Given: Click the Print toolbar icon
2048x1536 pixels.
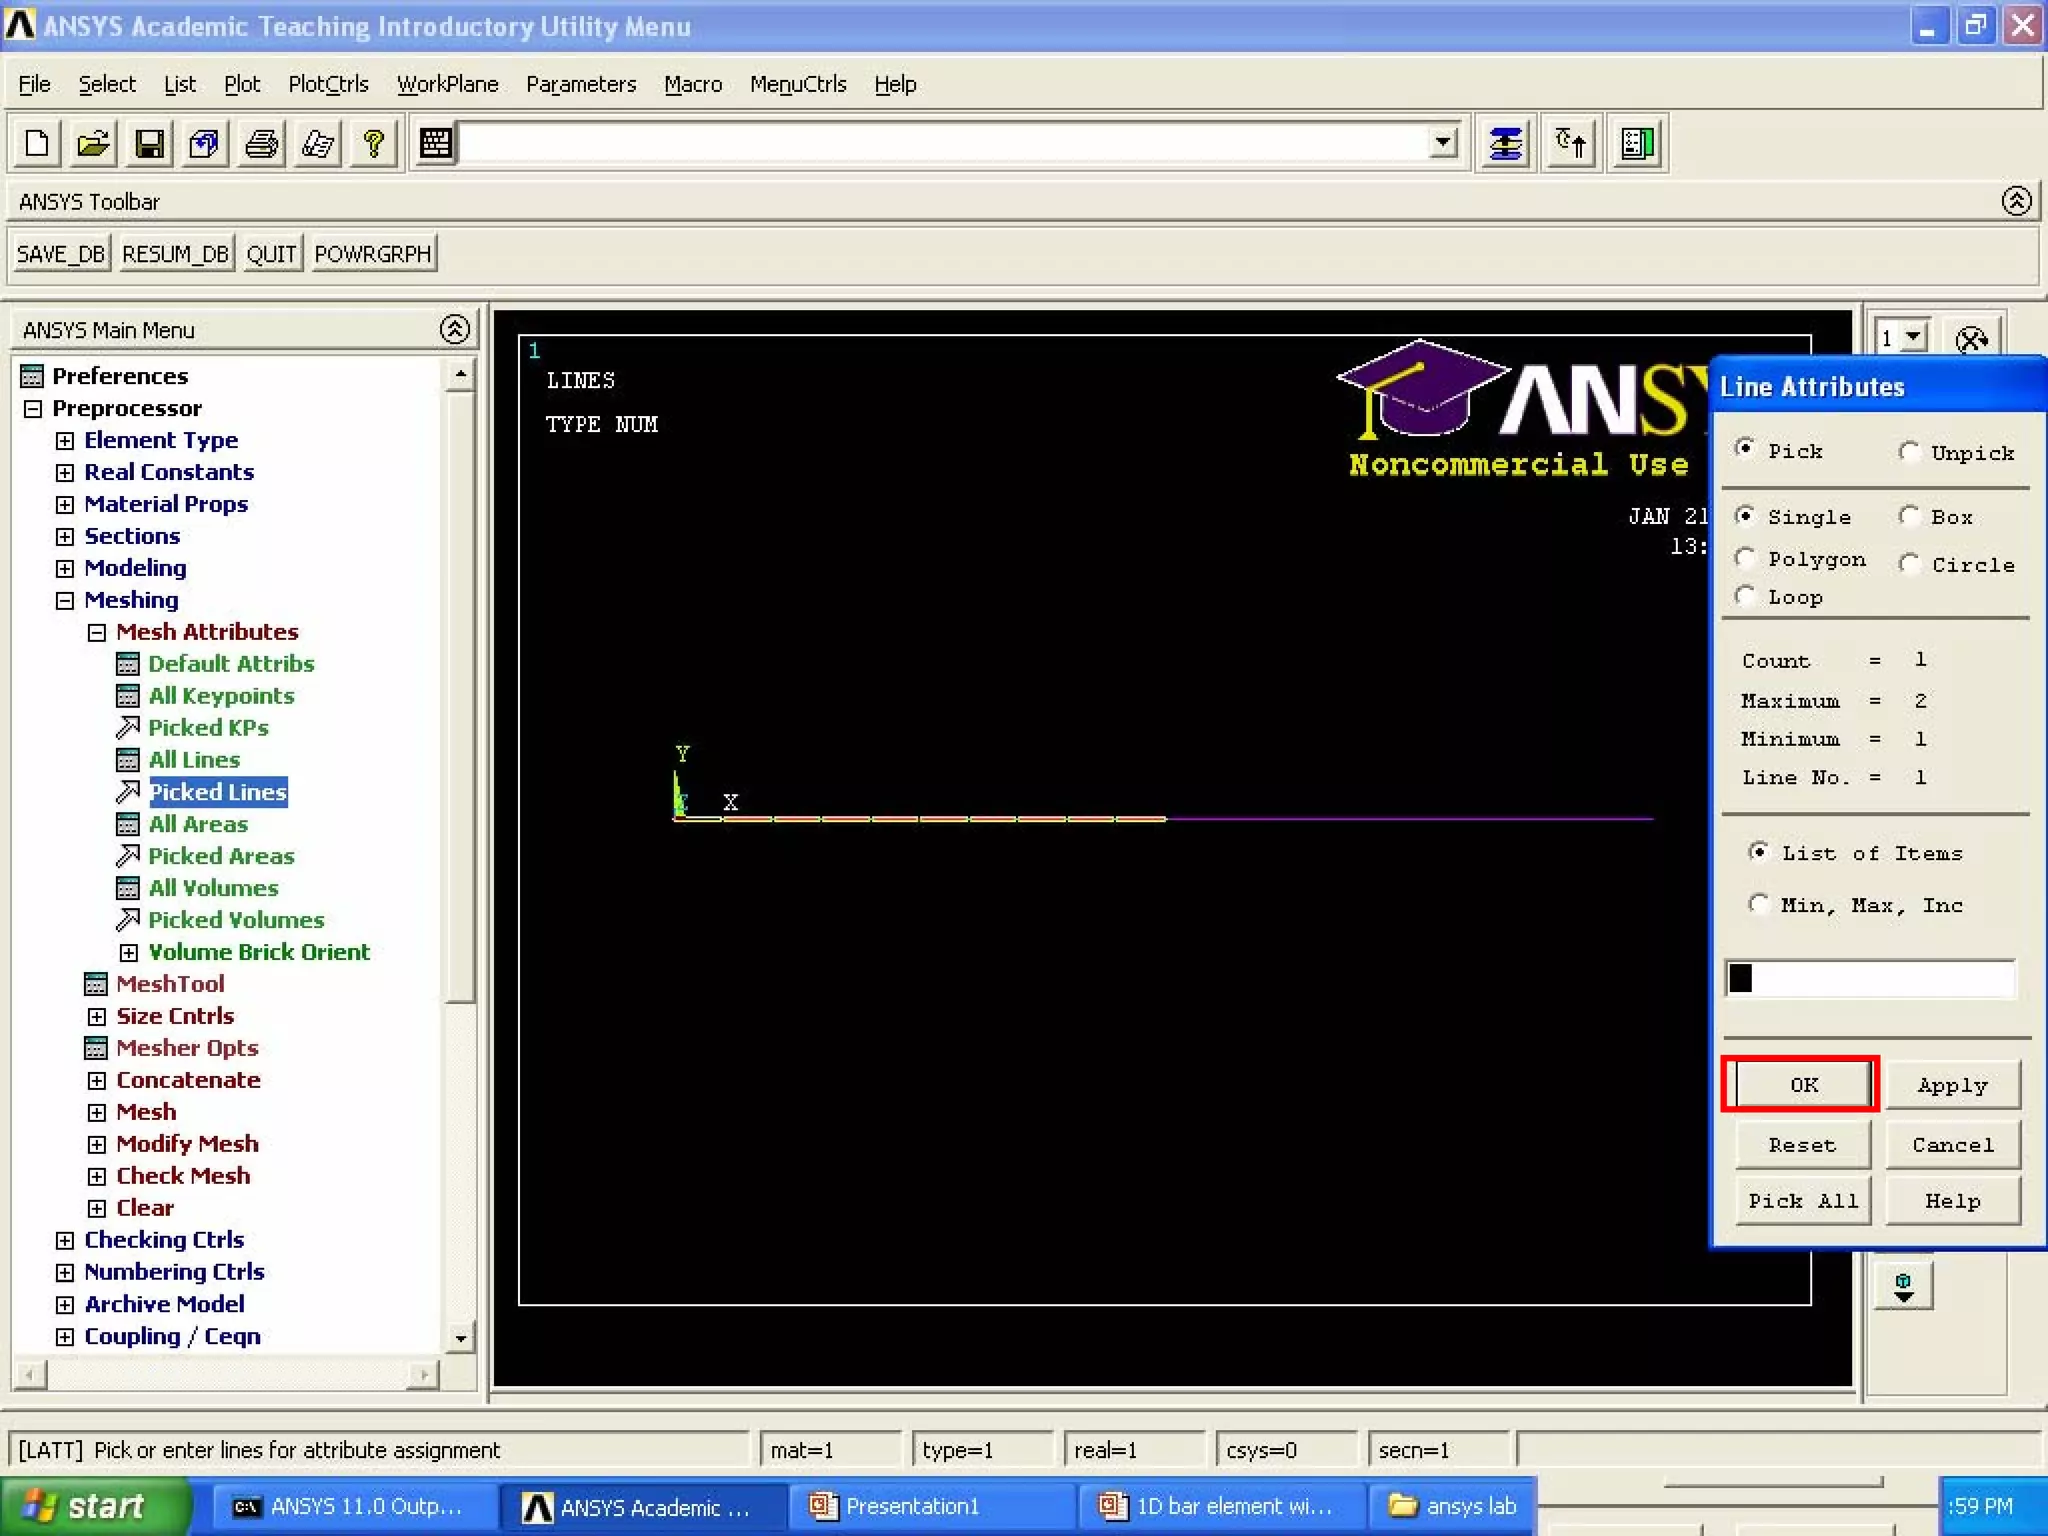Looking at the screenshot, I should pyautogui.click(x=261, y=144).
